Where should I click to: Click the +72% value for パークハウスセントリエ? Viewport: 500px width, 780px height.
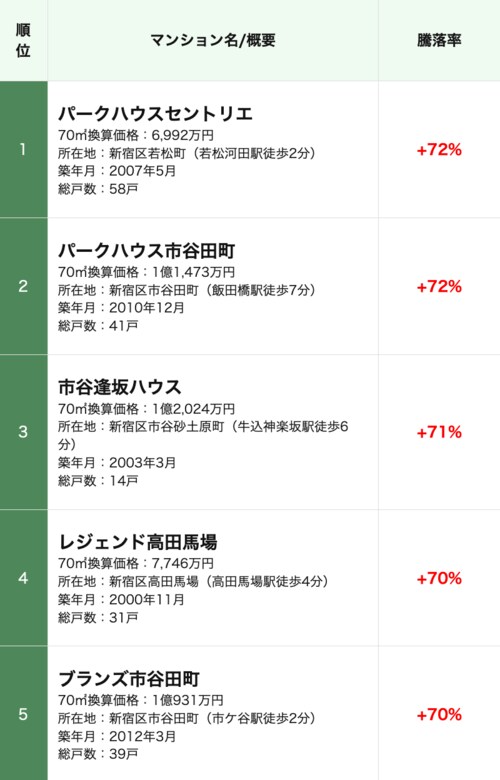pos(439,149)
